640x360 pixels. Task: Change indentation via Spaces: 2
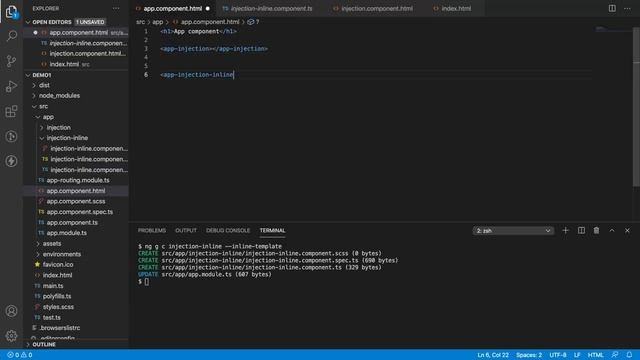pyautogui.click(x=529, y=355)
